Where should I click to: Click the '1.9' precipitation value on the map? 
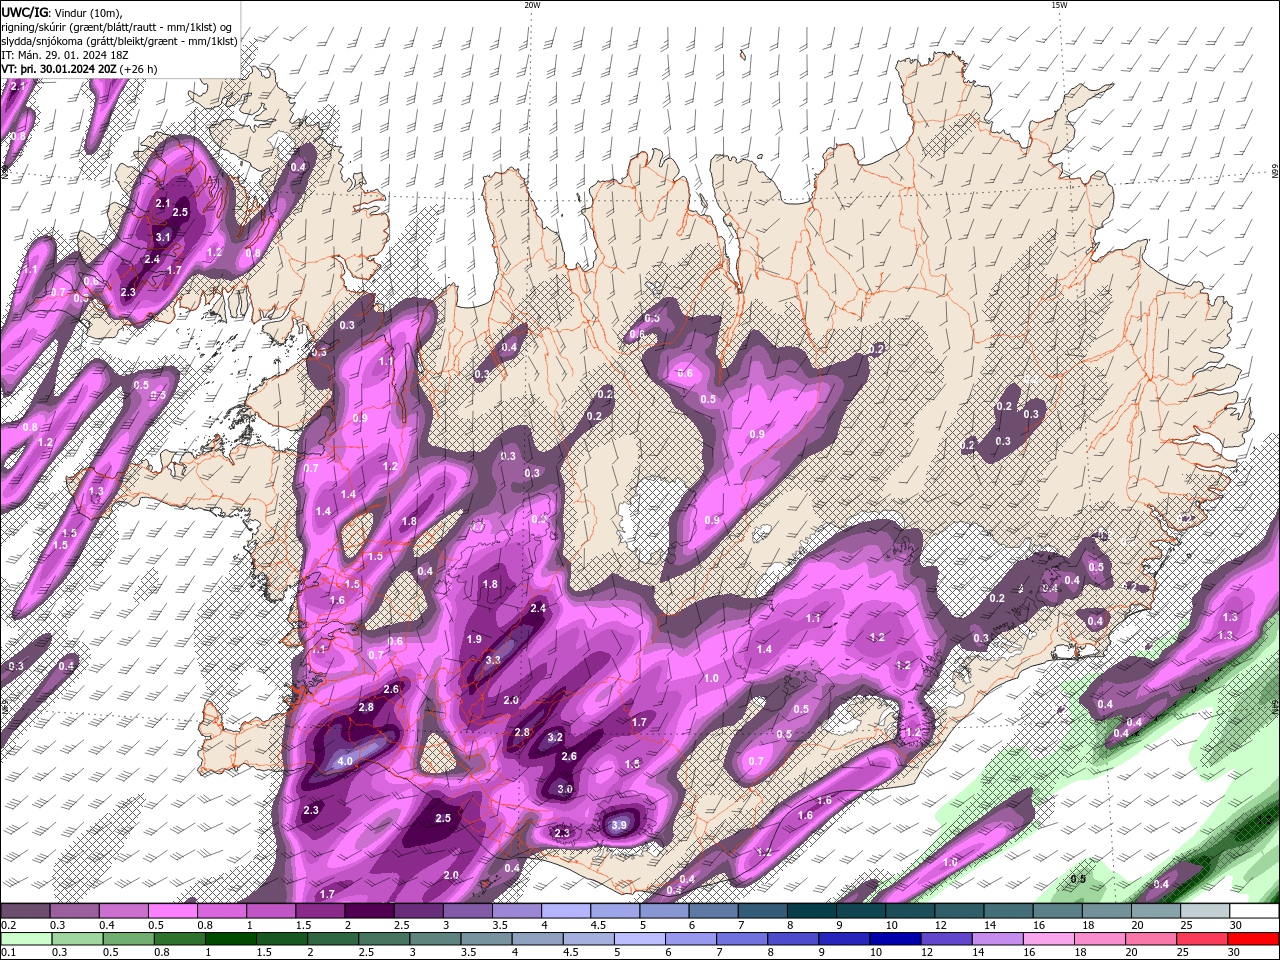475,639
